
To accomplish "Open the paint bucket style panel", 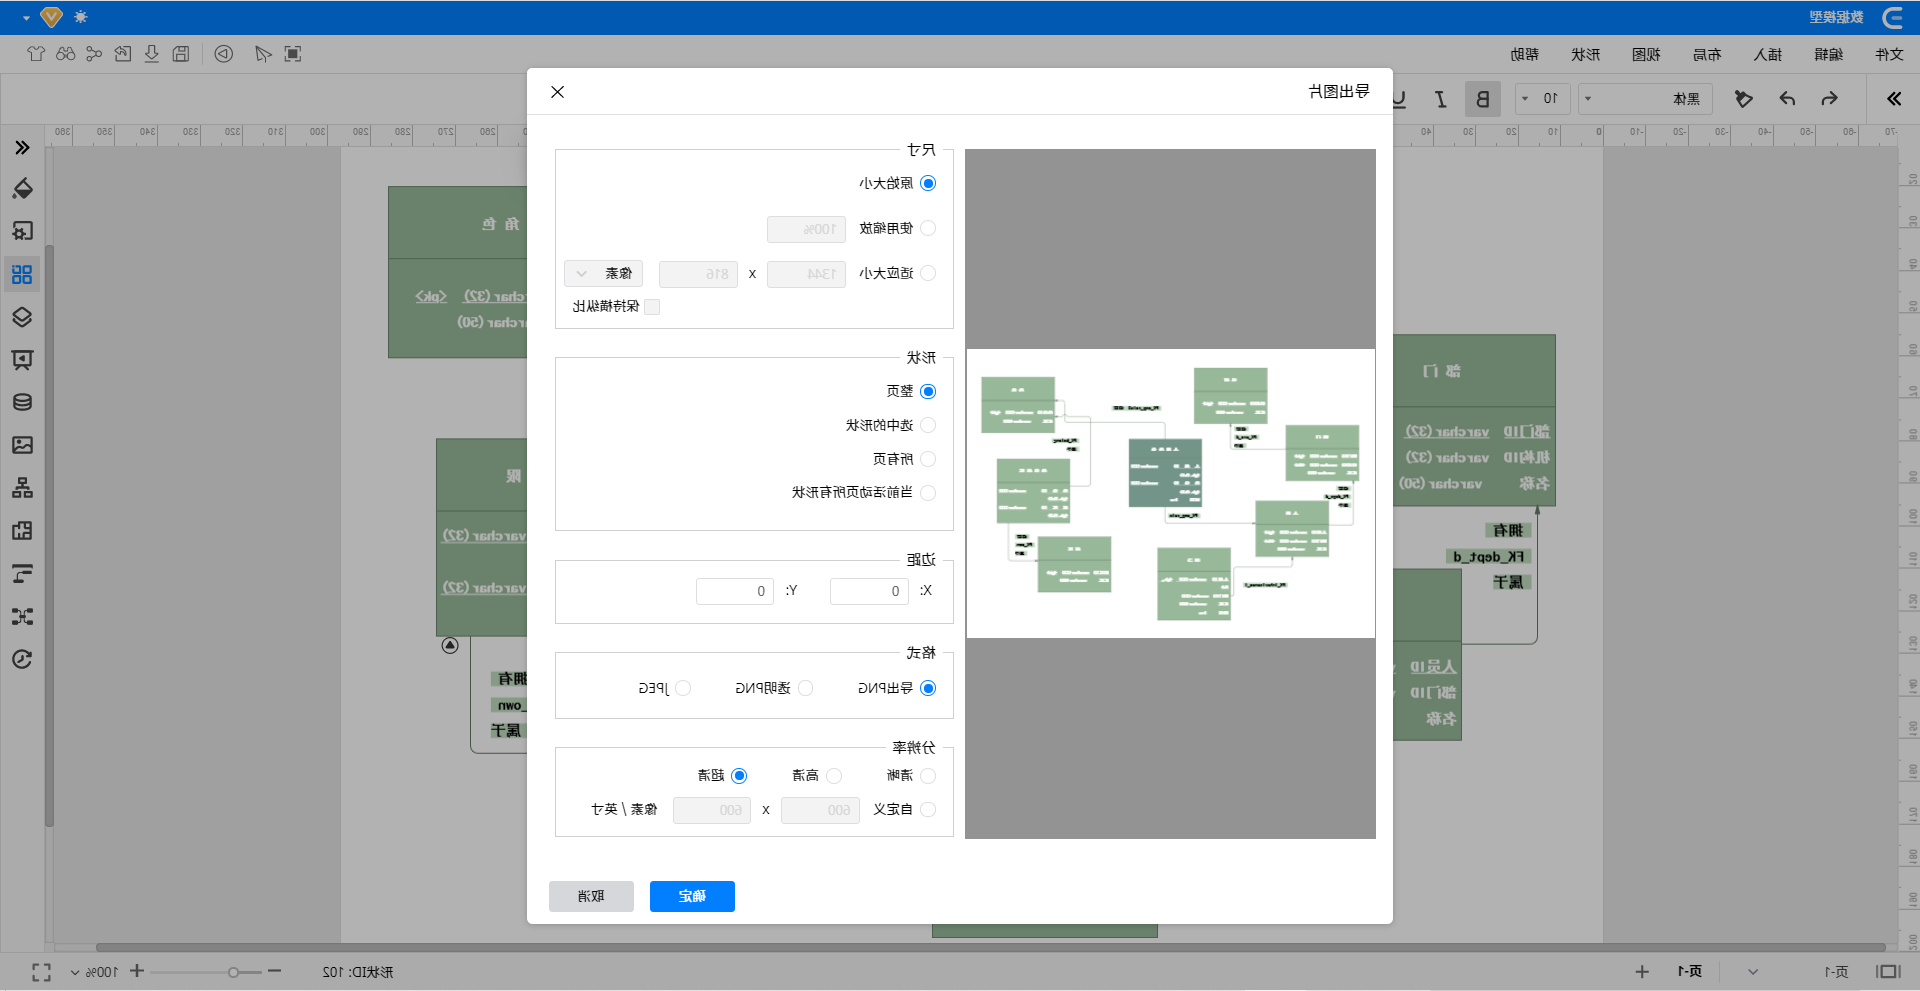I will click(x=22, y=189).
